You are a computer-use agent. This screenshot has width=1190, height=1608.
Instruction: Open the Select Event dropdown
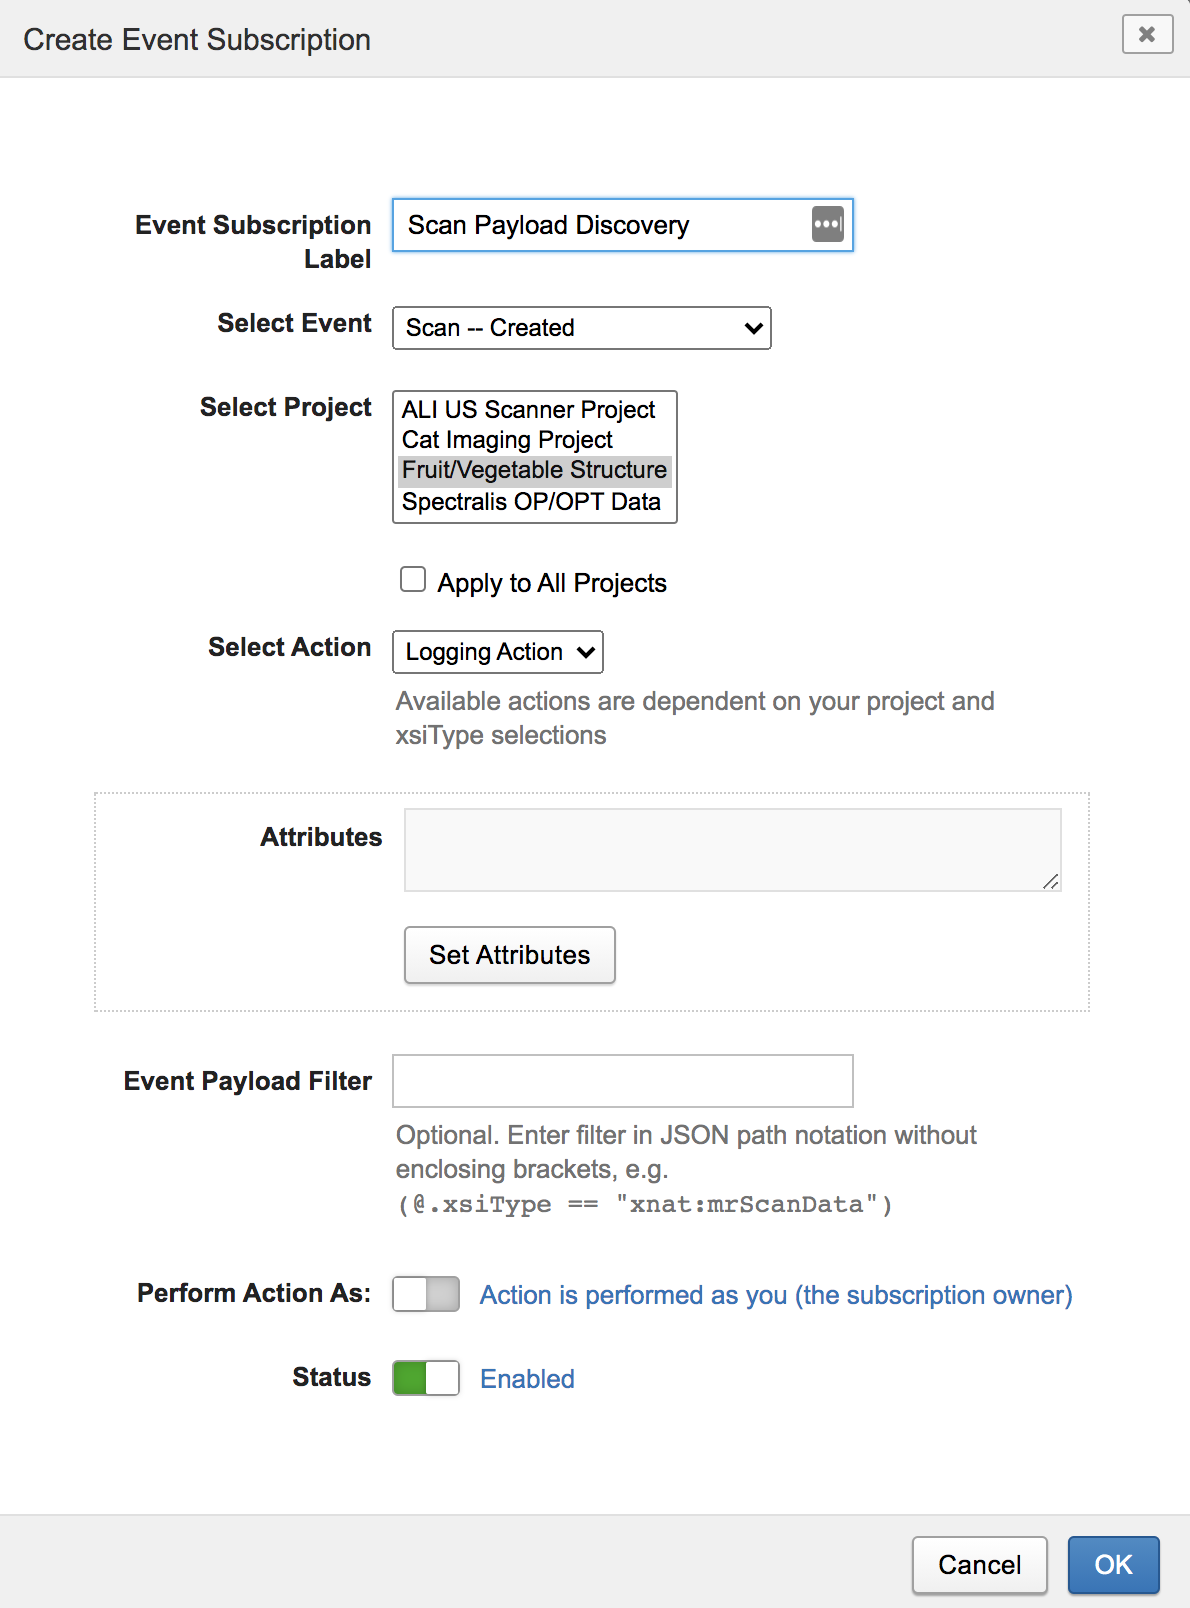pos(581,328)
